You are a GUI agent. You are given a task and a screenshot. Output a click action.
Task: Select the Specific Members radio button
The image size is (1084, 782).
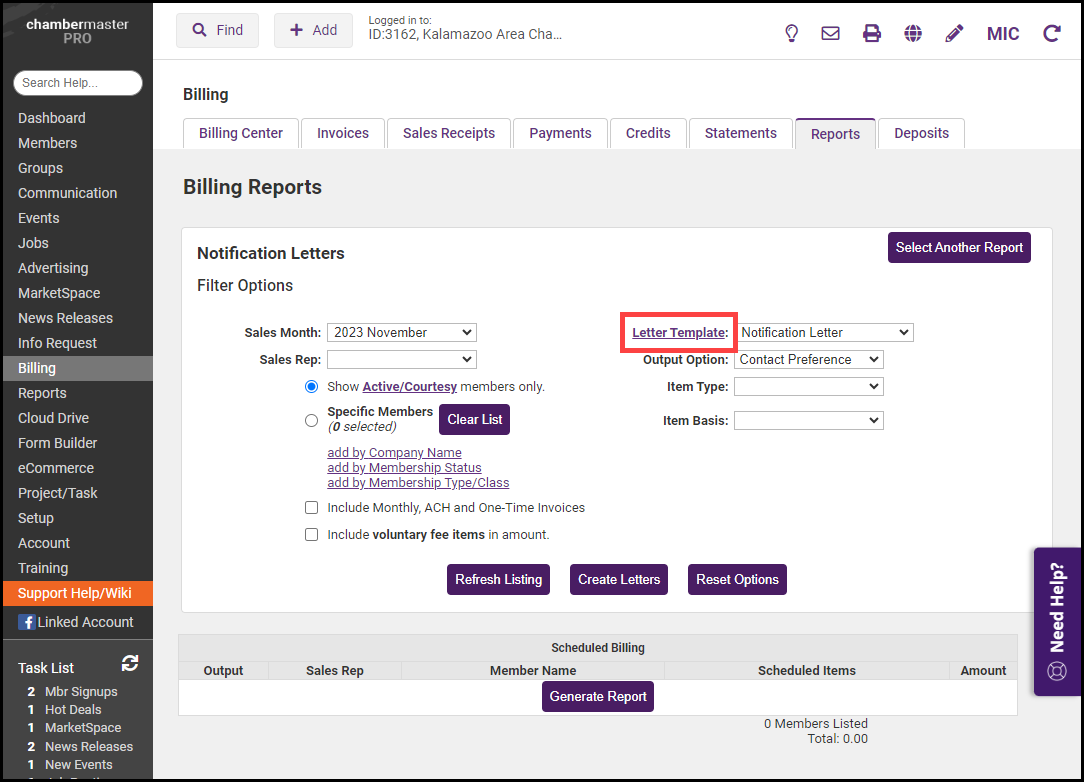pyautogui.click(x=312, y=420)
